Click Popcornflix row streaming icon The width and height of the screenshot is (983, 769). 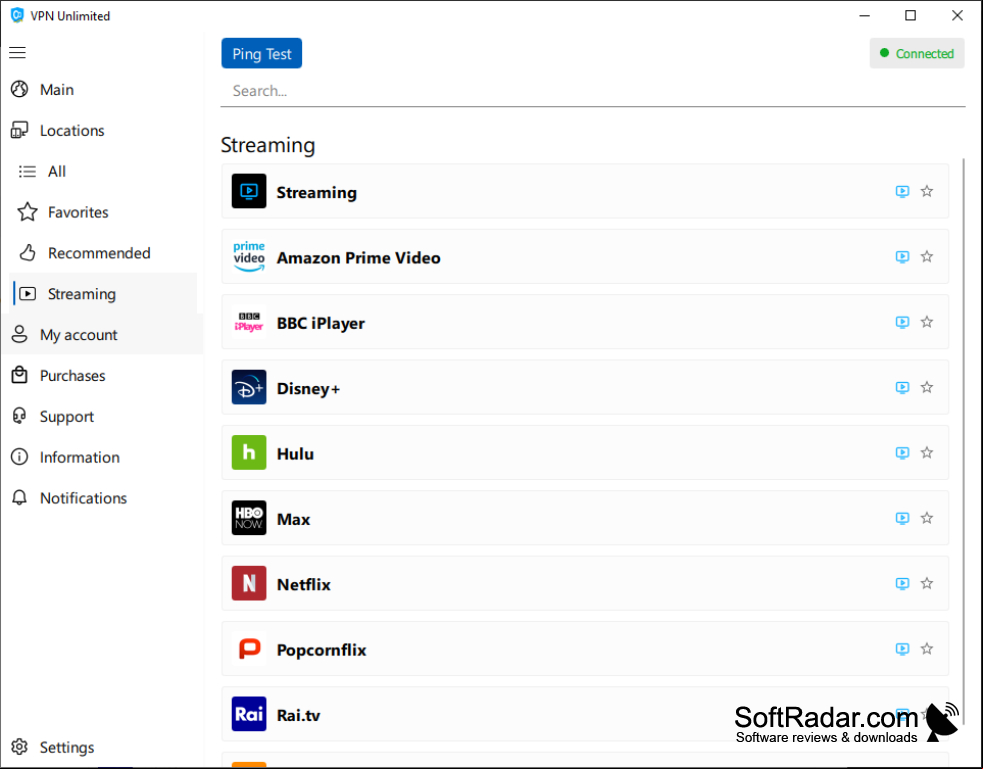click(902, 649)
